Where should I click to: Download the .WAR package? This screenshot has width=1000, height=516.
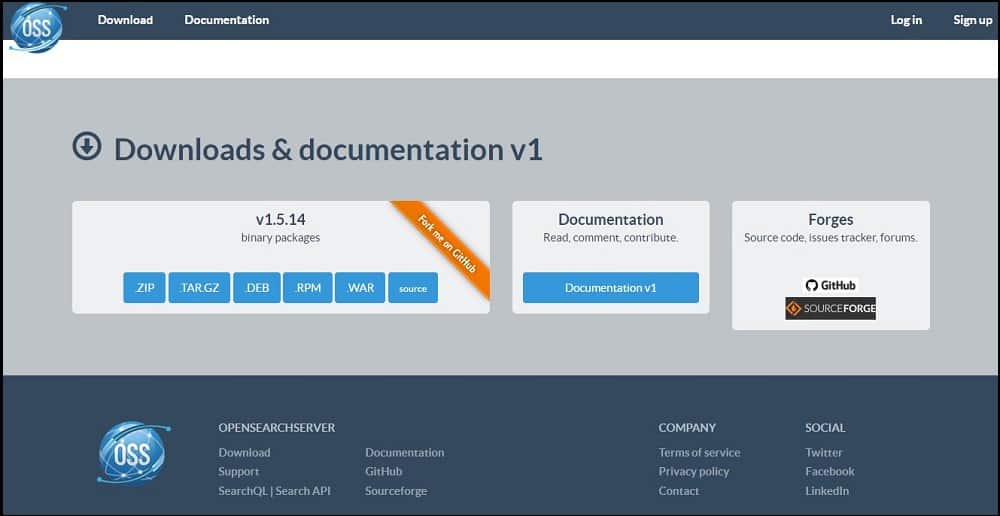coord(360,288)
